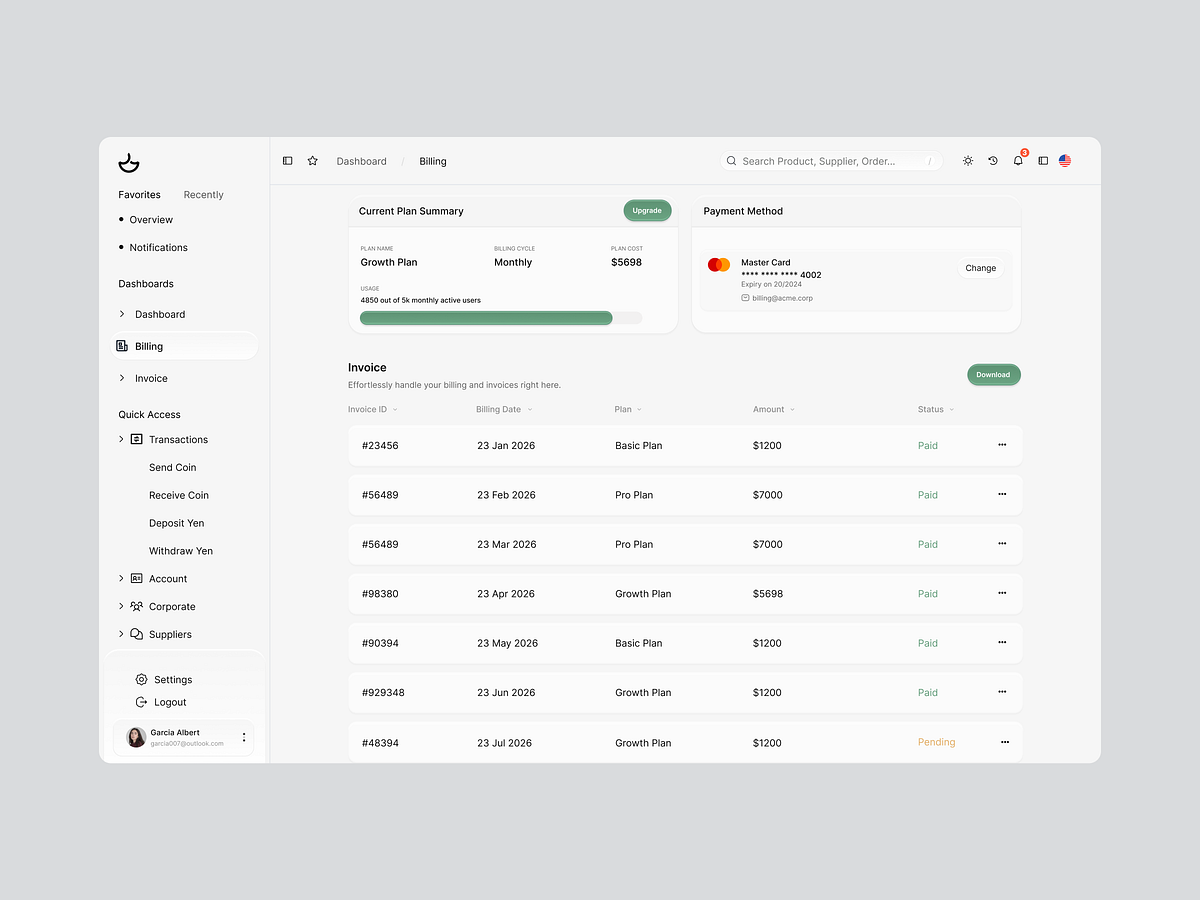Click the monthly users usage progress bar
Image resolution: width=1200 pixels, height=900 pixels.
coord(500,317)
